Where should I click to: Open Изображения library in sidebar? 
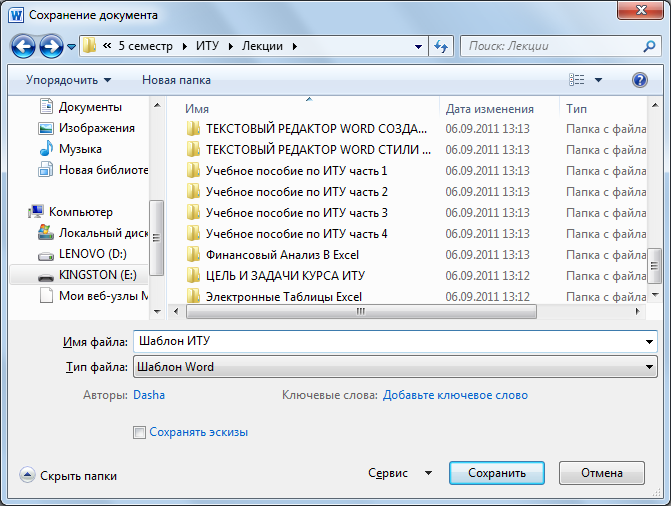point(86,128)
